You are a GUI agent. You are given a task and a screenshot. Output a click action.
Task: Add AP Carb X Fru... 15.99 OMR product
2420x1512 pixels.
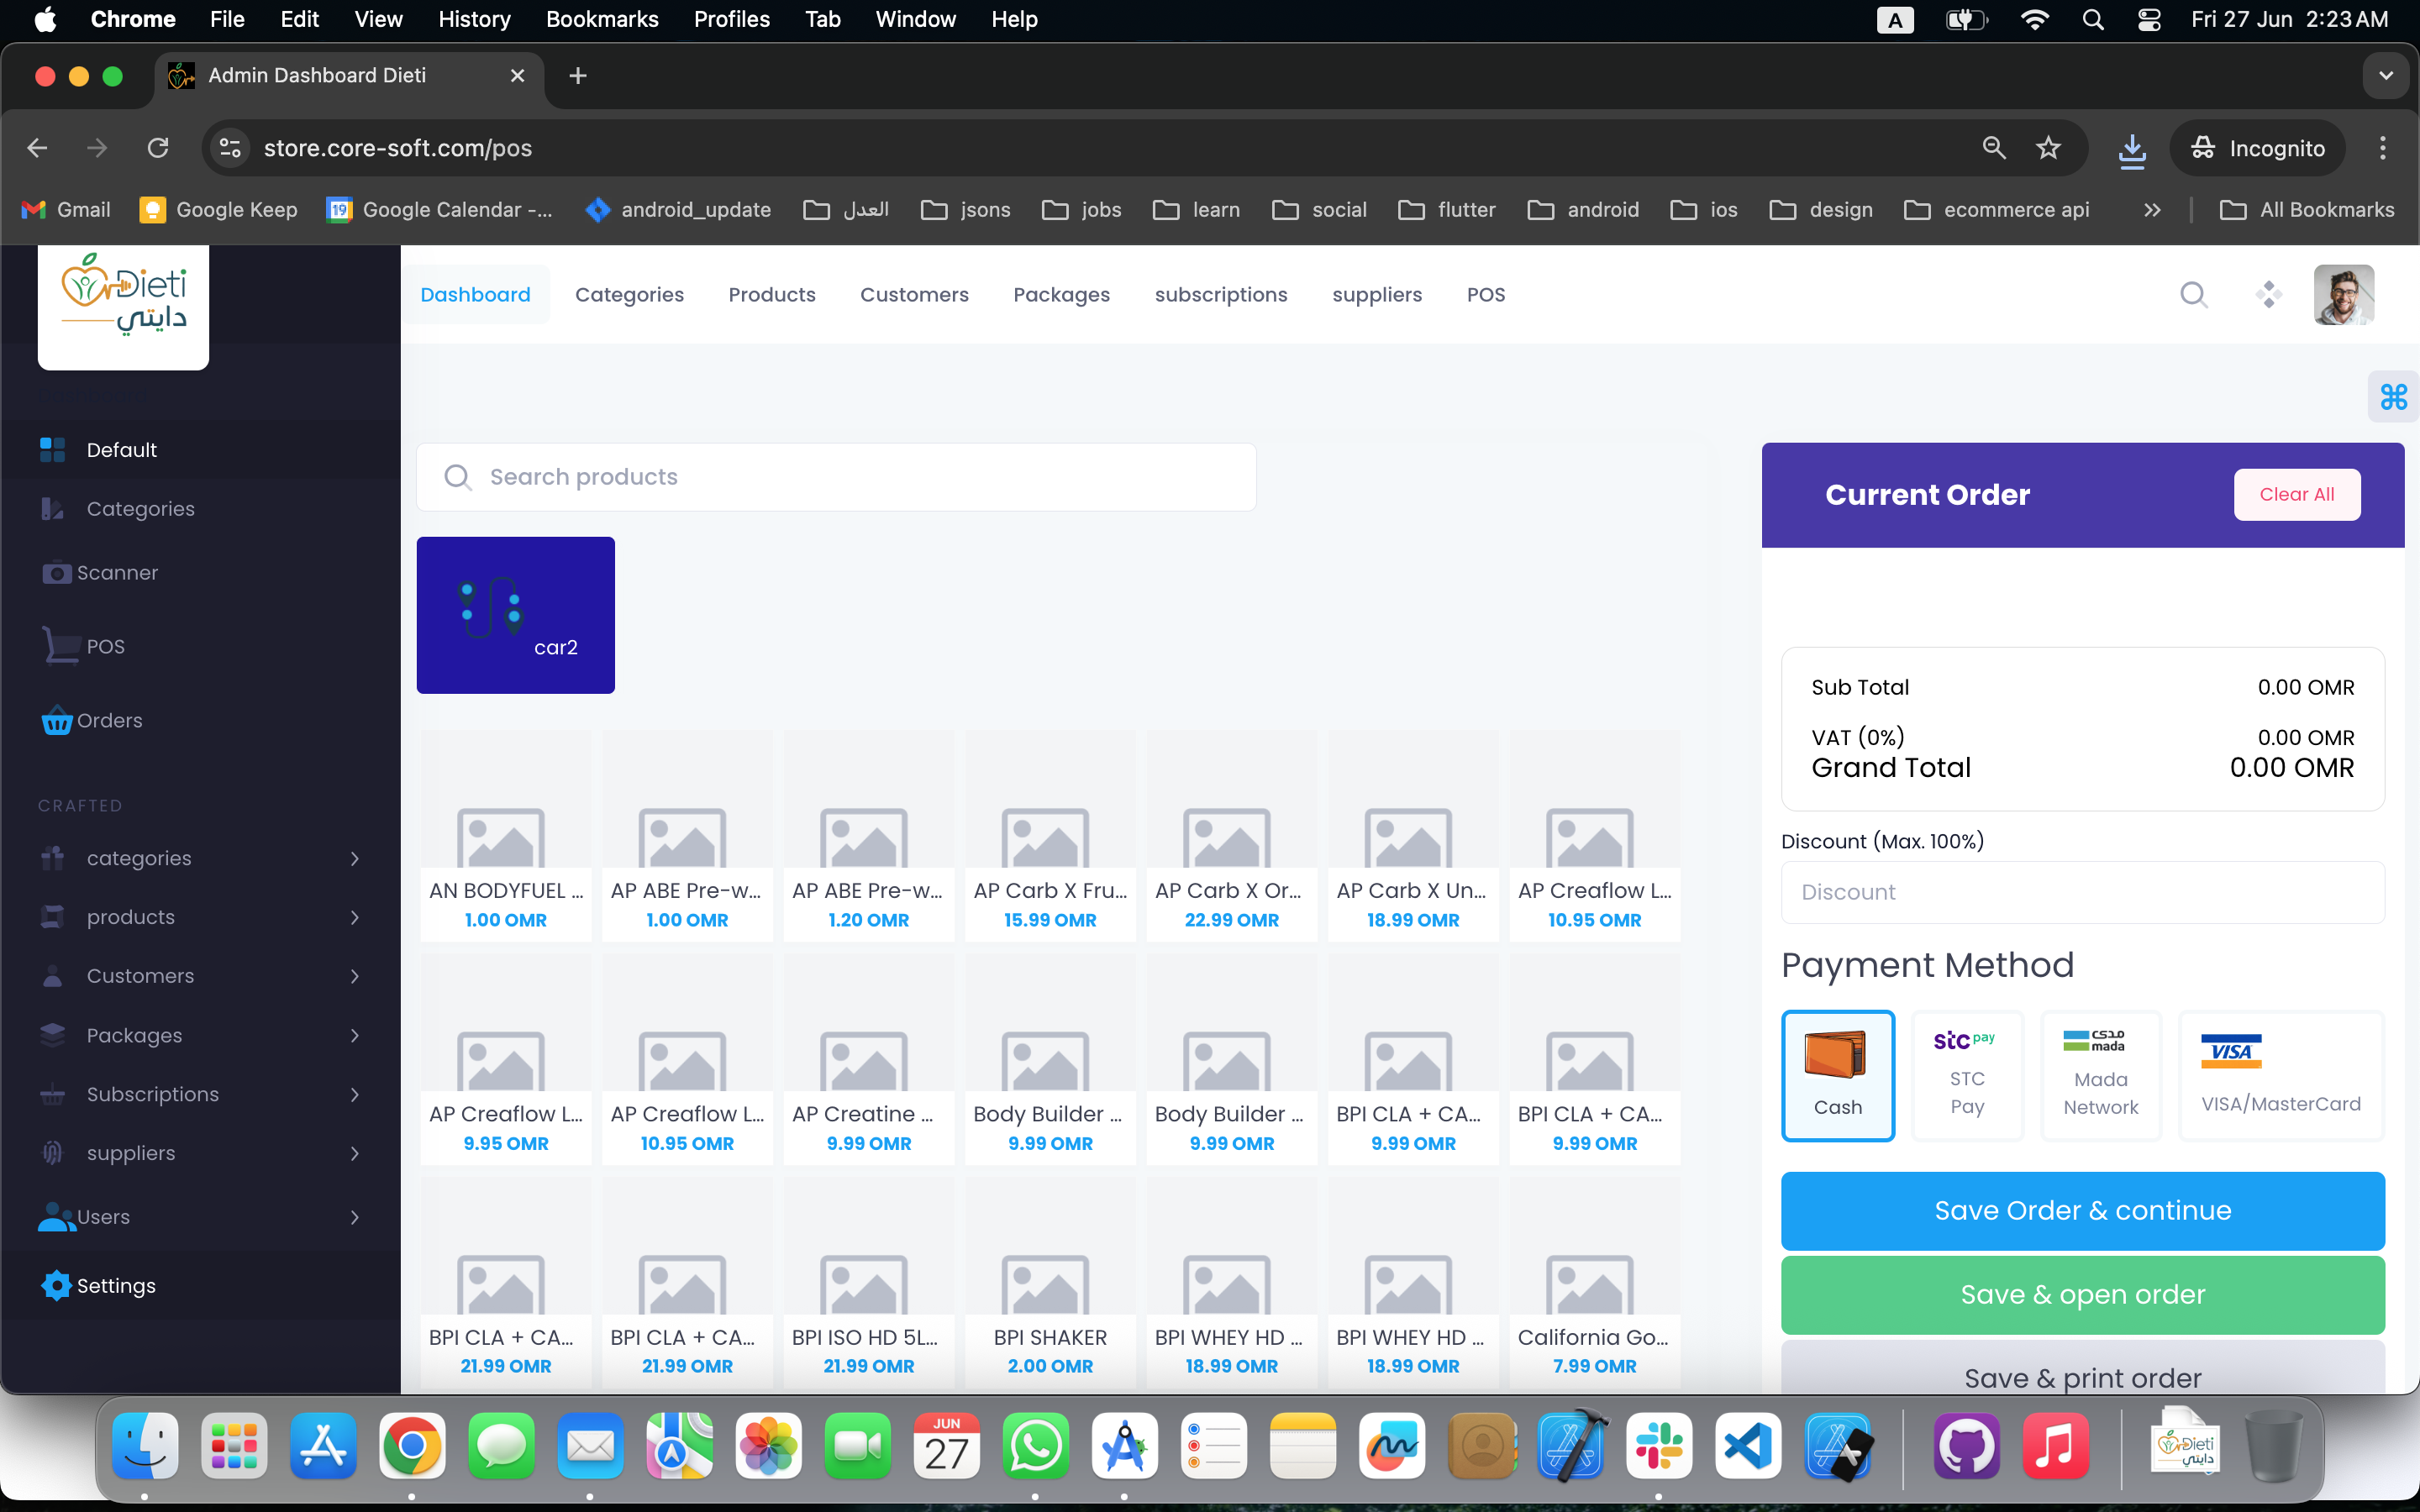(x=1050, y=836)
